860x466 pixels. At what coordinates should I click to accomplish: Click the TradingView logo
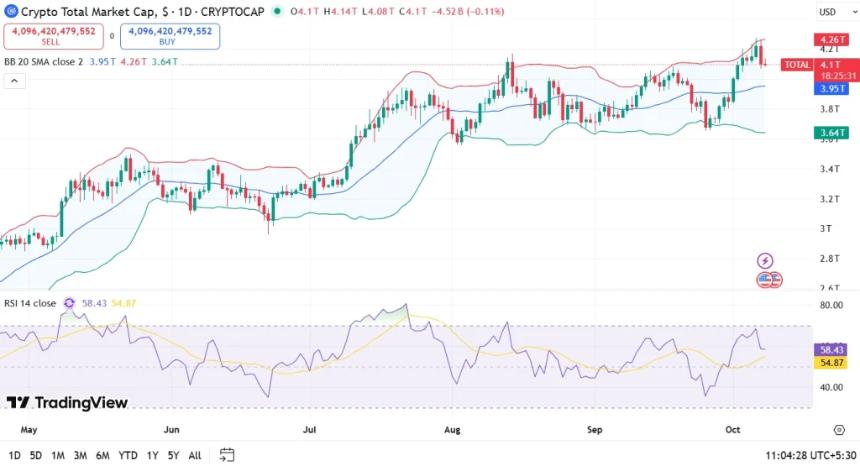click(67, 402)
